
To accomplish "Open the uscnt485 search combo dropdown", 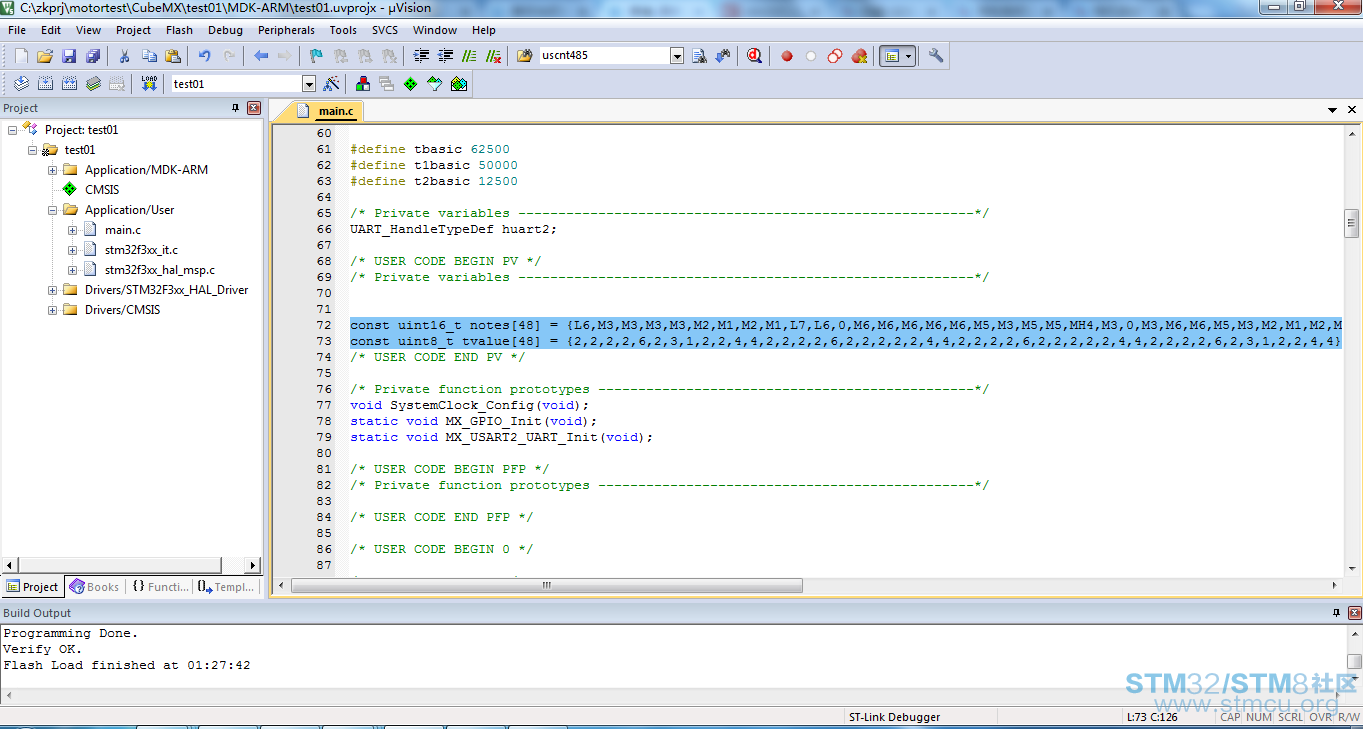I will click(677, 56).
